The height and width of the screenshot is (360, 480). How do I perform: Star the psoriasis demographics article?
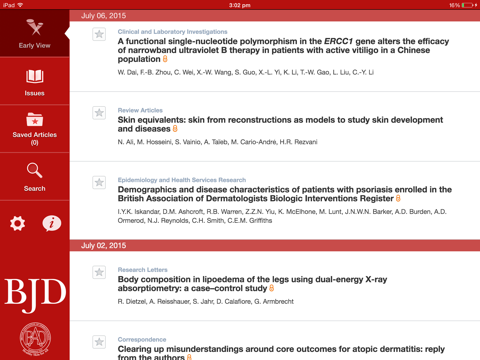[99, 182]
